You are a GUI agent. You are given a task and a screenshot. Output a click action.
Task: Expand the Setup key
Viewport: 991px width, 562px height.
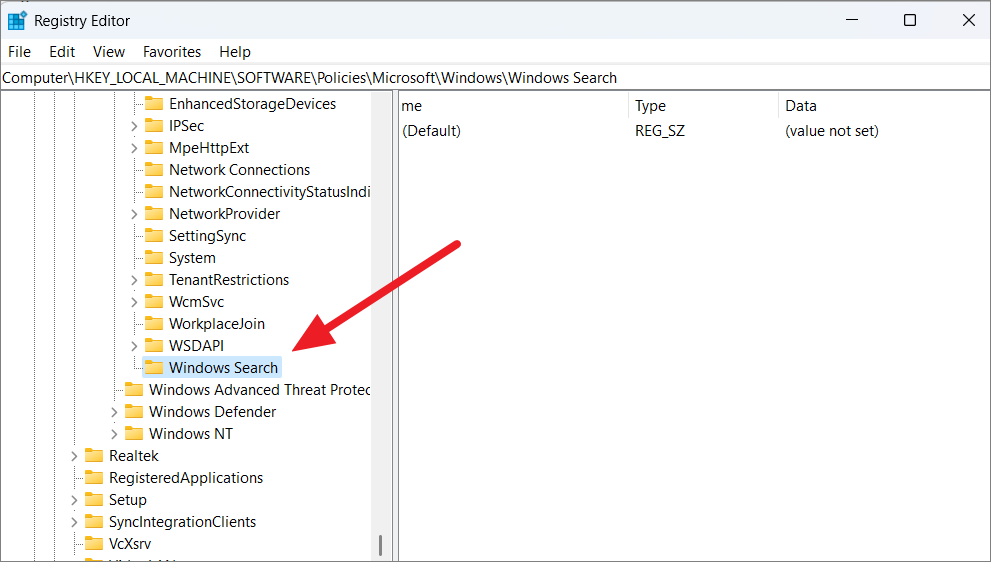[x=74, y=500]
